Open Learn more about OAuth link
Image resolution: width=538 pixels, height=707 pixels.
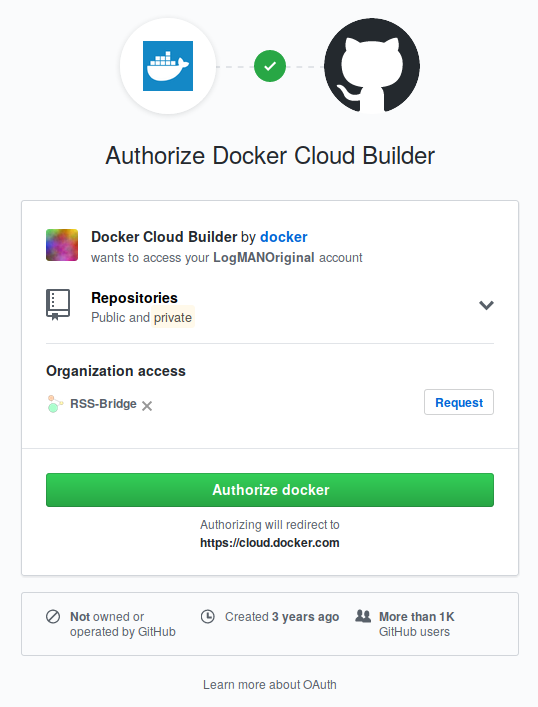coord(270,684)
